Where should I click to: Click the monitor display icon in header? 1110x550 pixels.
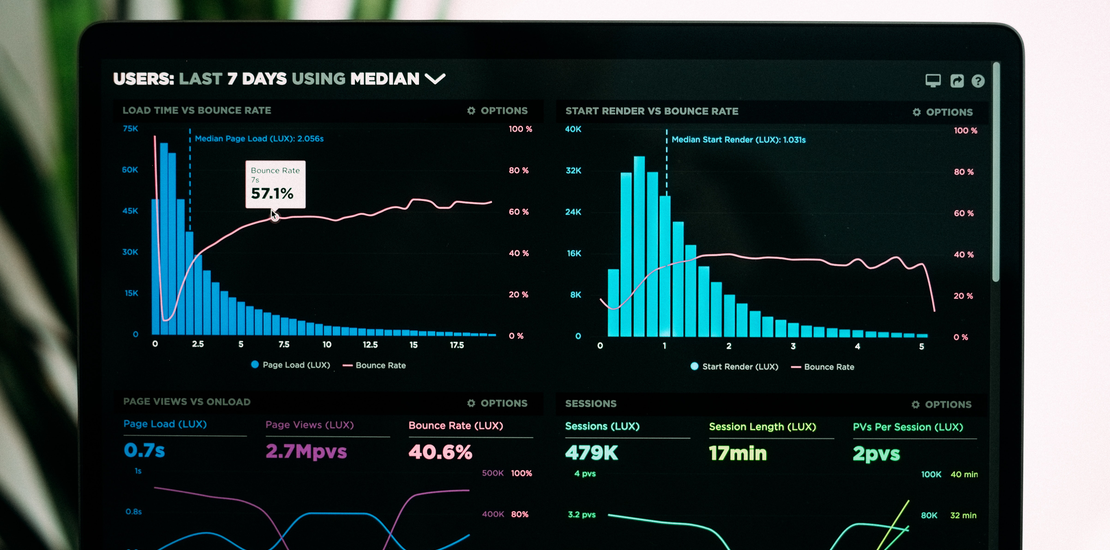[933, 81]
